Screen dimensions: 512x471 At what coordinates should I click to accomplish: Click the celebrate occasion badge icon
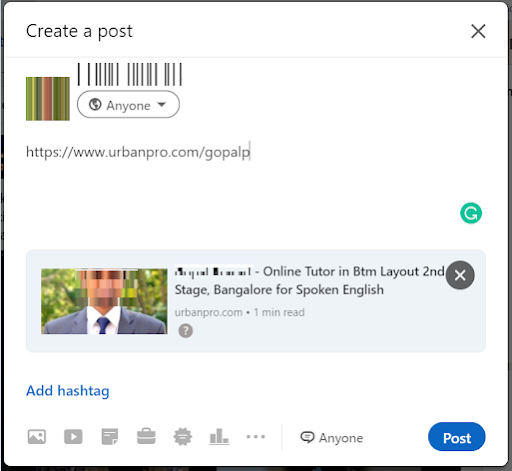183,437
